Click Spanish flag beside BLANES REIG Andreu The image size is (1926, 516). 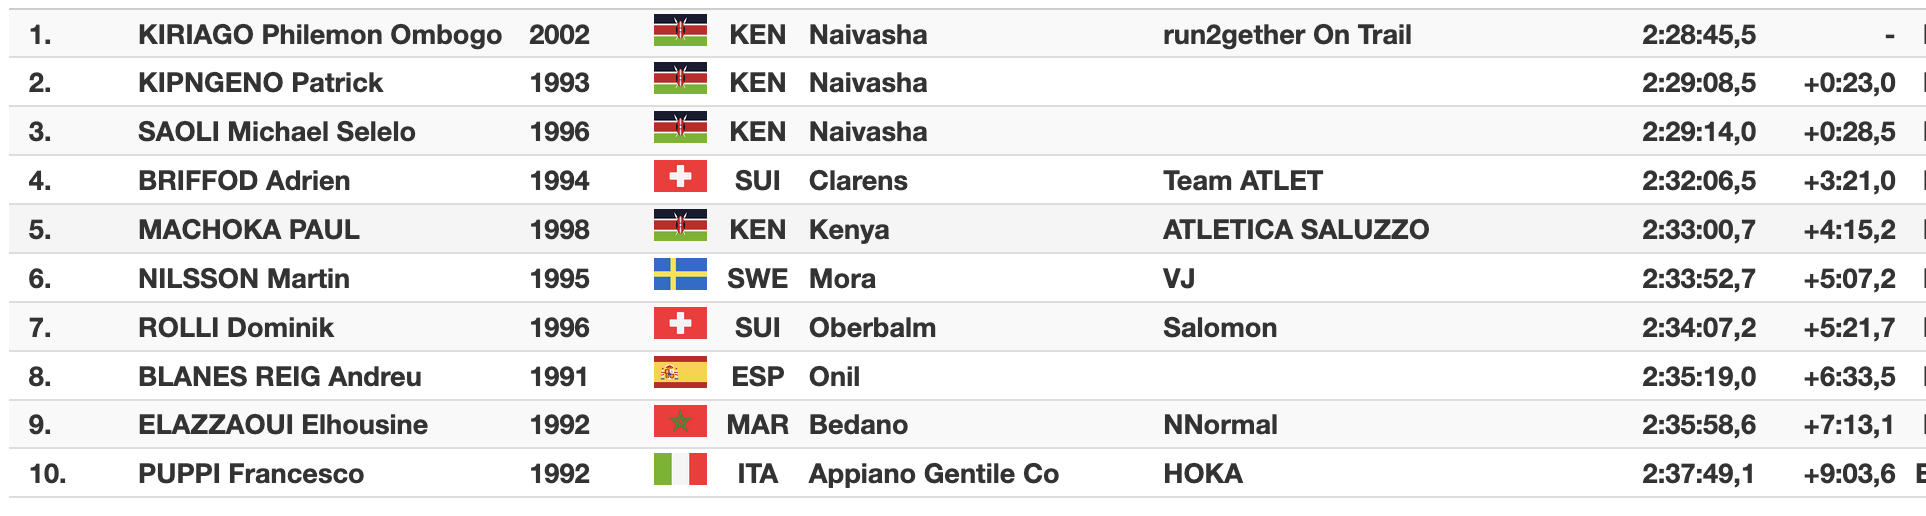680,373
